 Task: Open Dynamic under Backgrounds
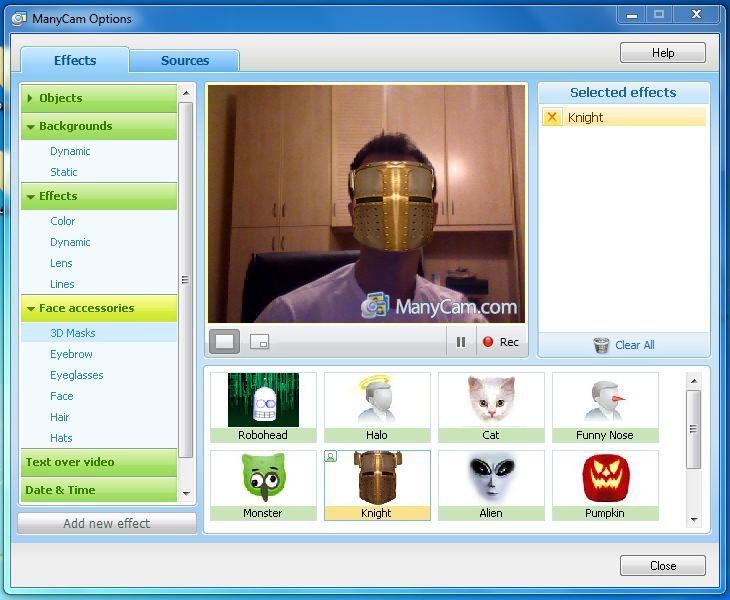click(70, 151)
